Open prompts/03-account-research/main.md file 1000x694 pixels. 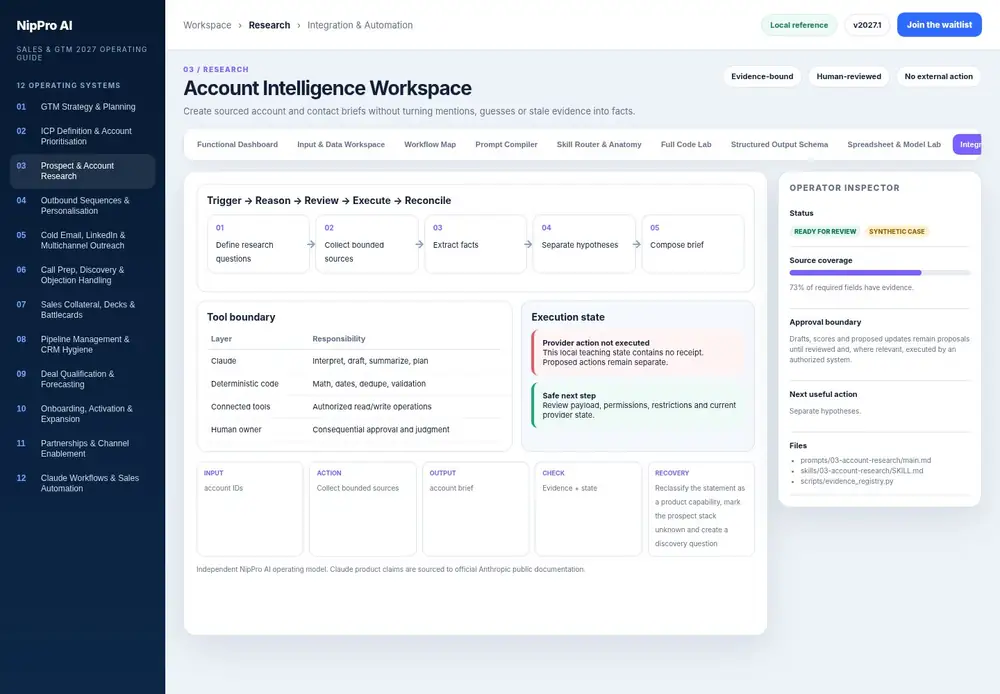(865, 460)
